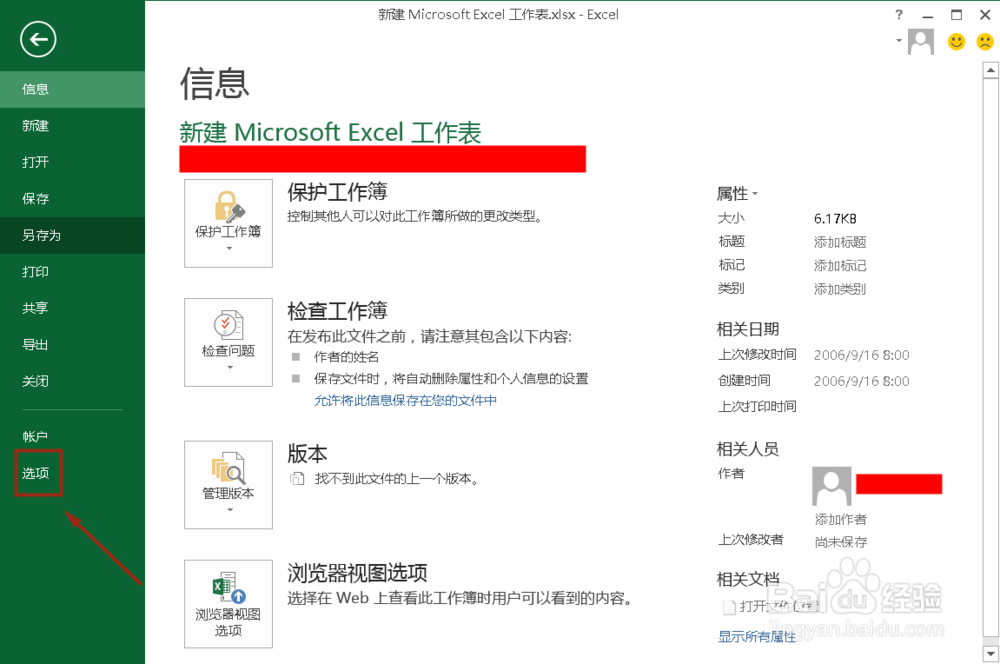Click the 添加类别 field
Screen dimensions: 1000x664
point(840,289)
